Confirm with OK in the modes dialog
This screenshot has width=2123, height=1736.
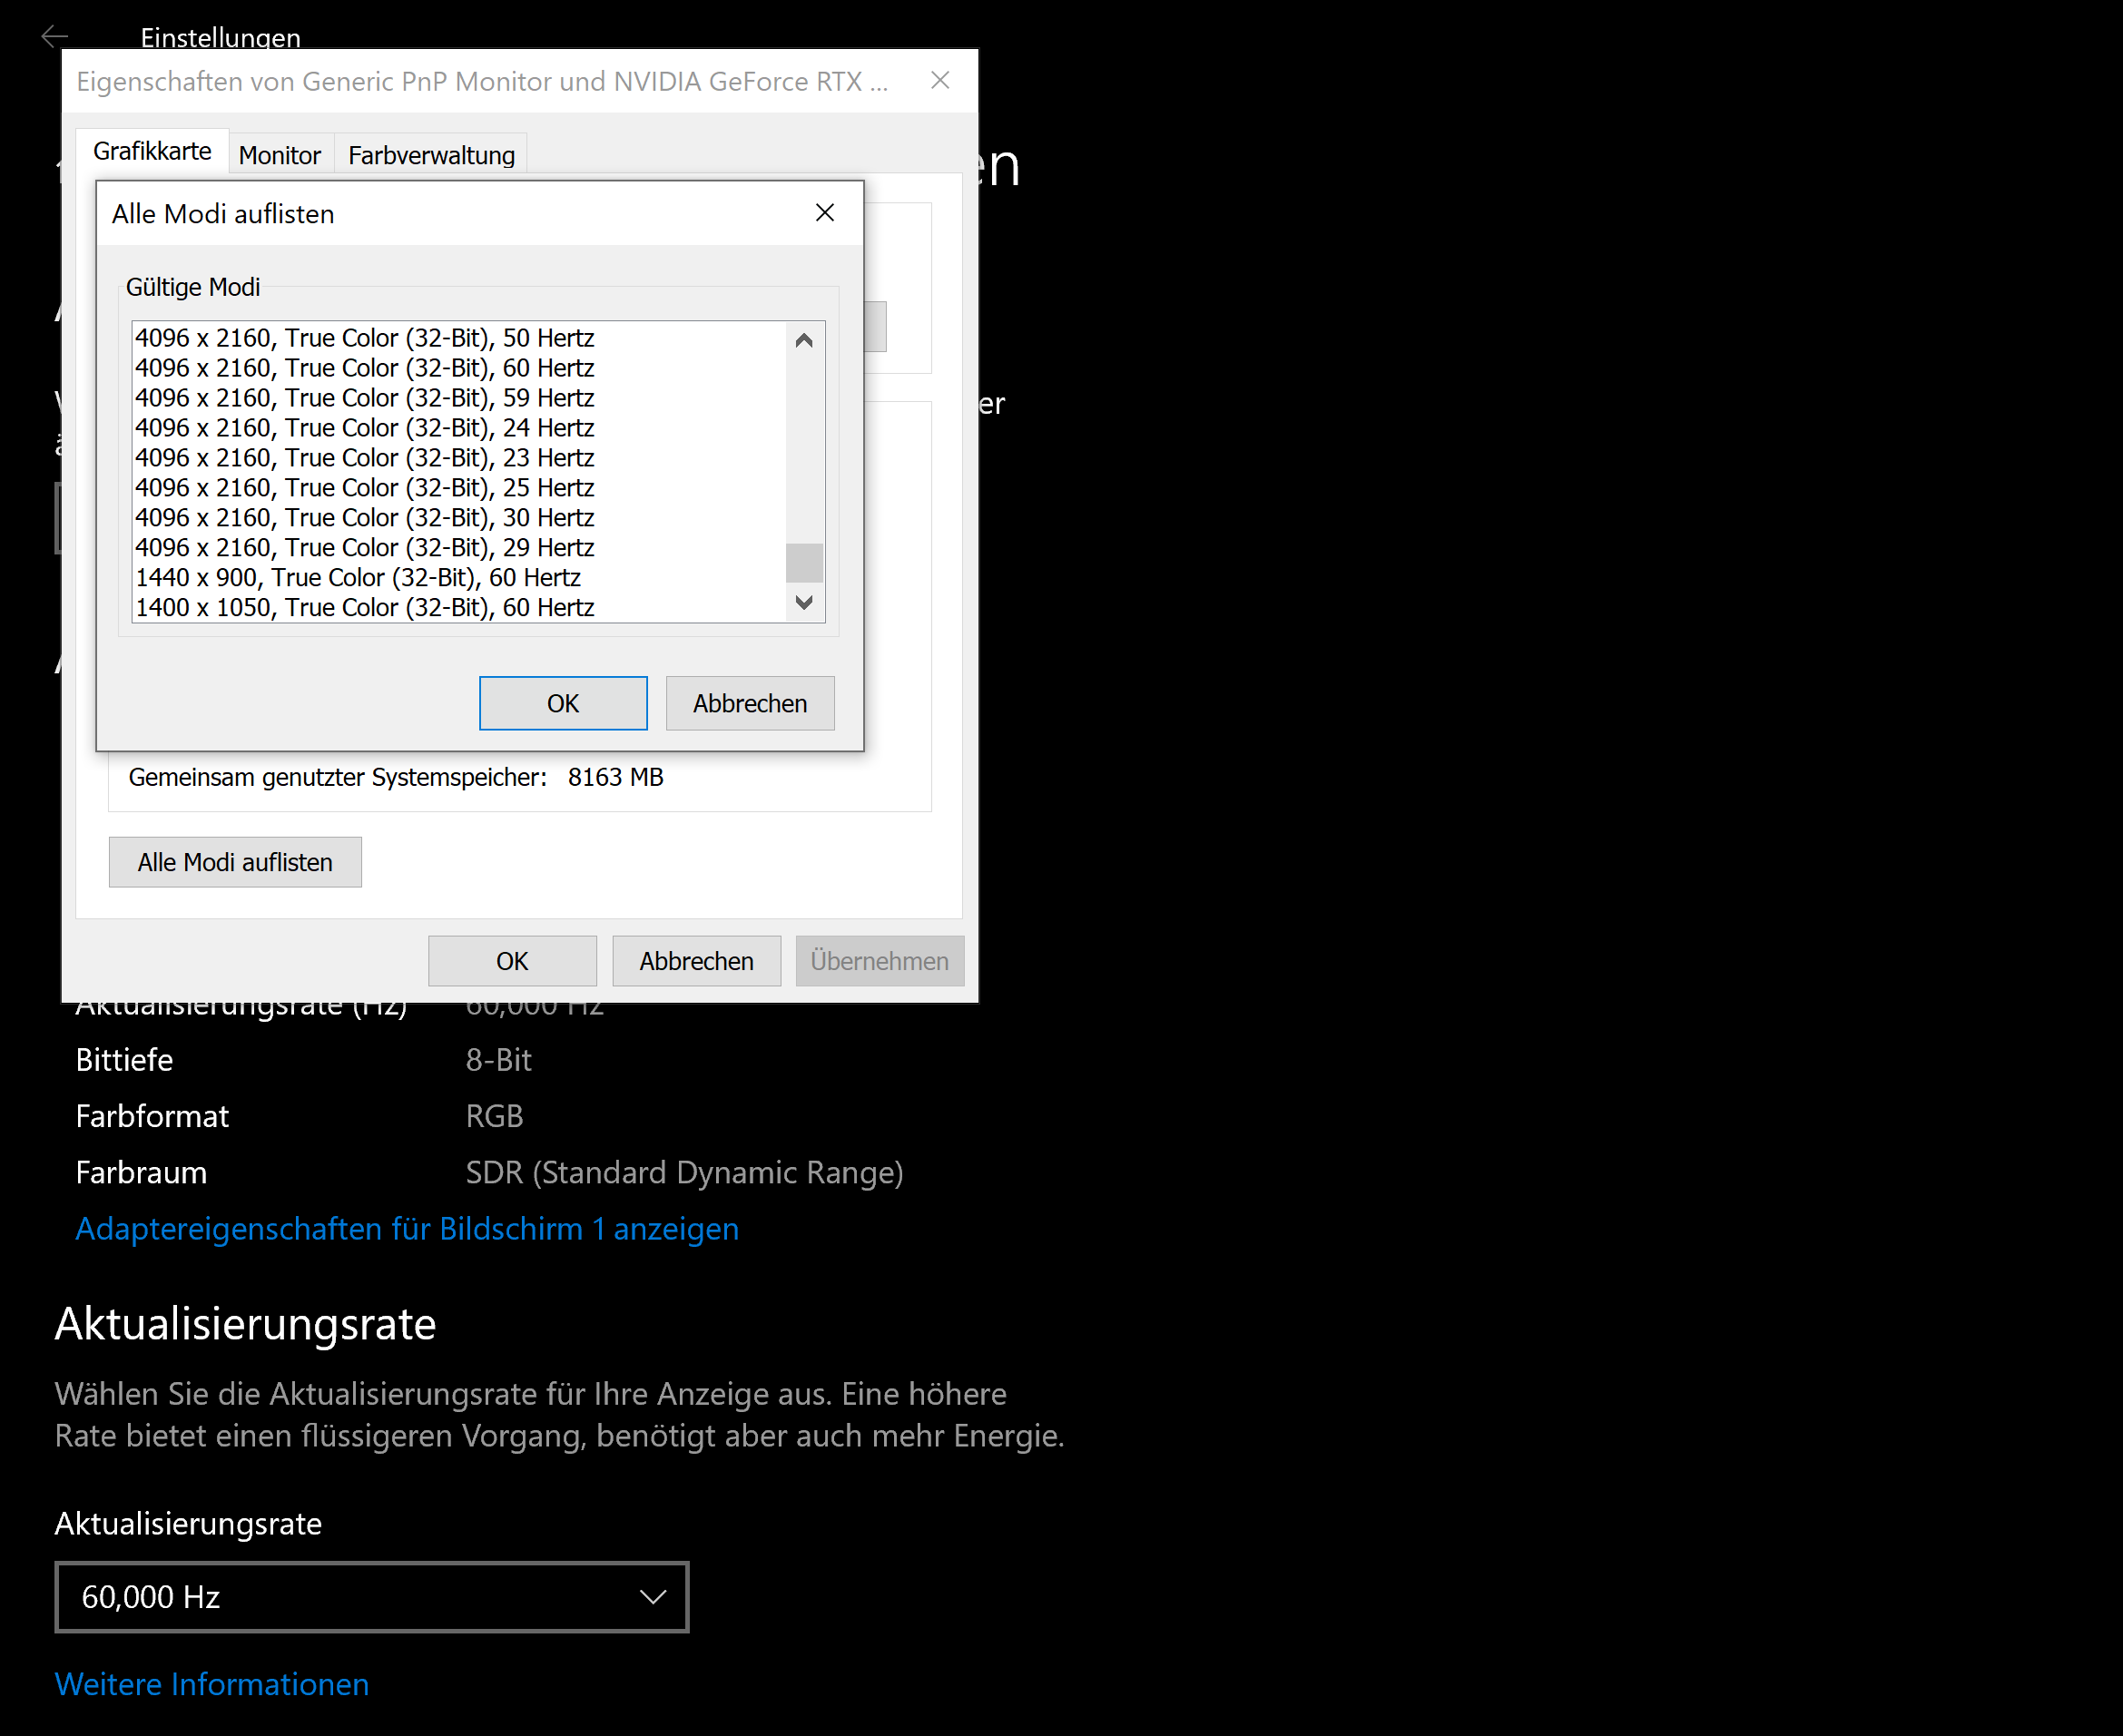tap(562, 703)
